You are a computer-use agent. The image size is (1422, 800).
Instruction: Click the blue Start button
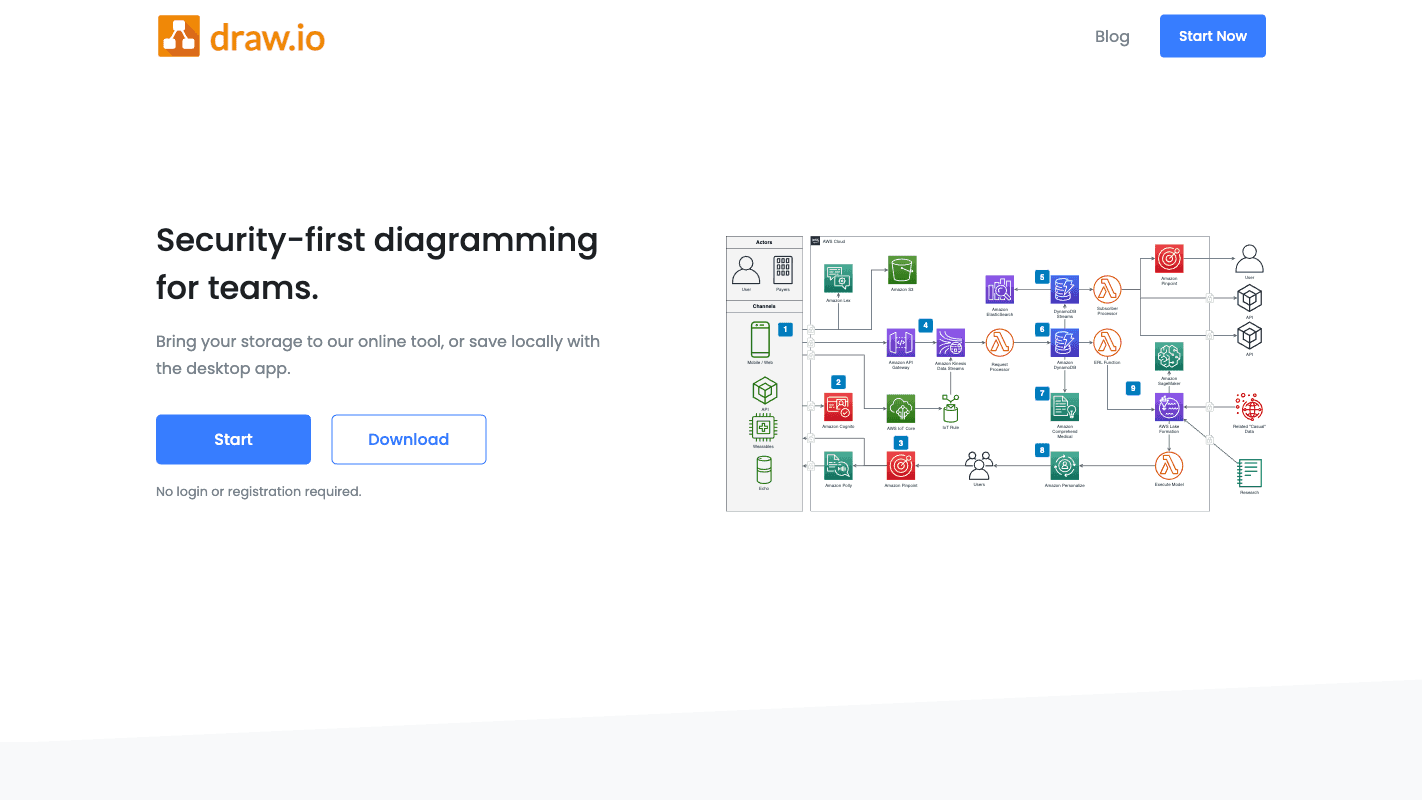click(x=233, y=439)
